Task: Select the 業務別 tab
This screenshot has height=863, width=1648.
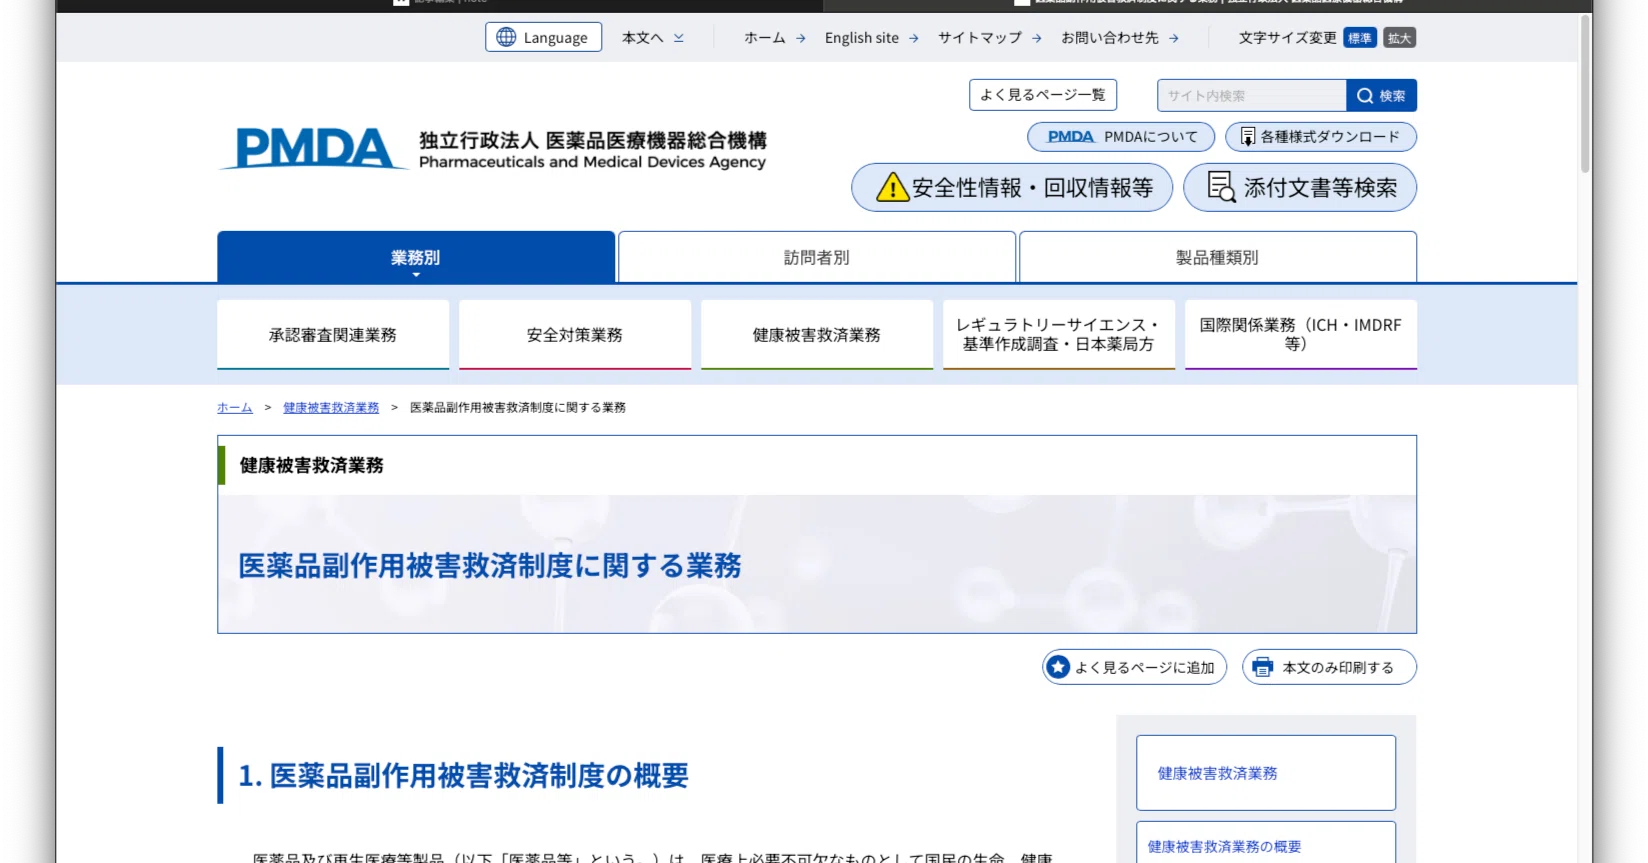Action: click(416, 257)
